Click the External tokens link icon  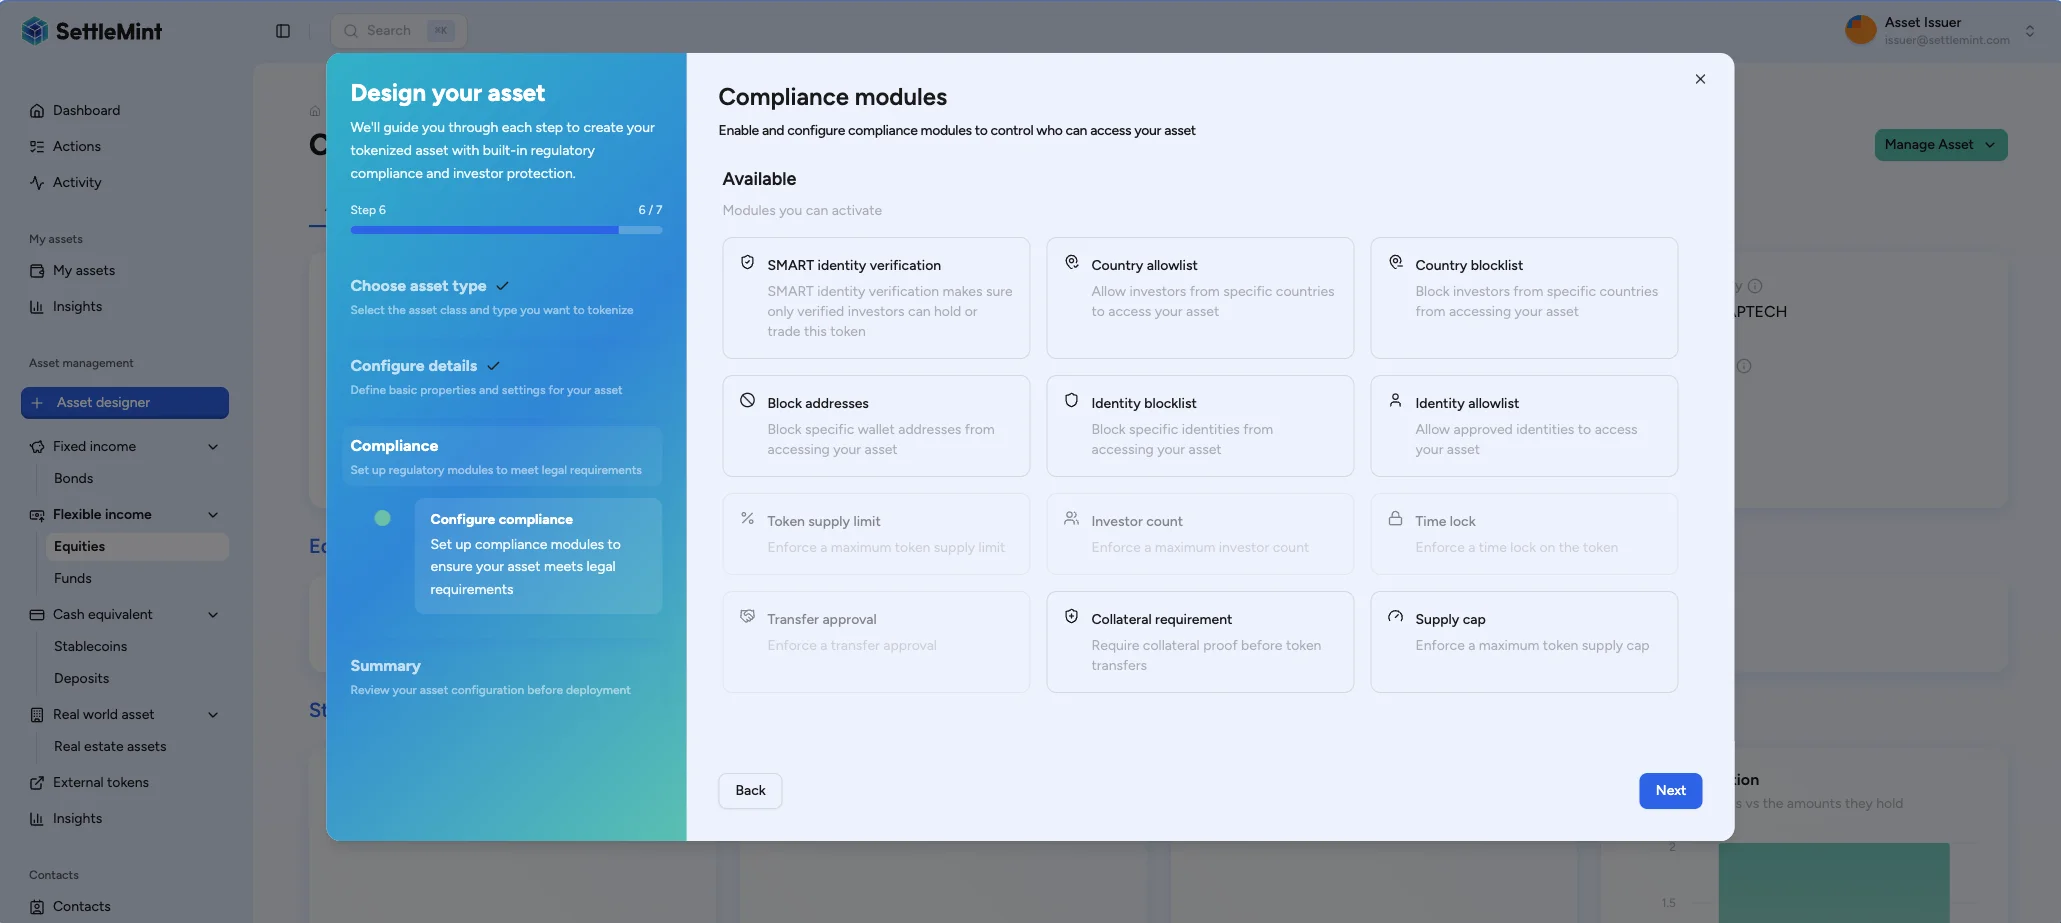point(37,783)
